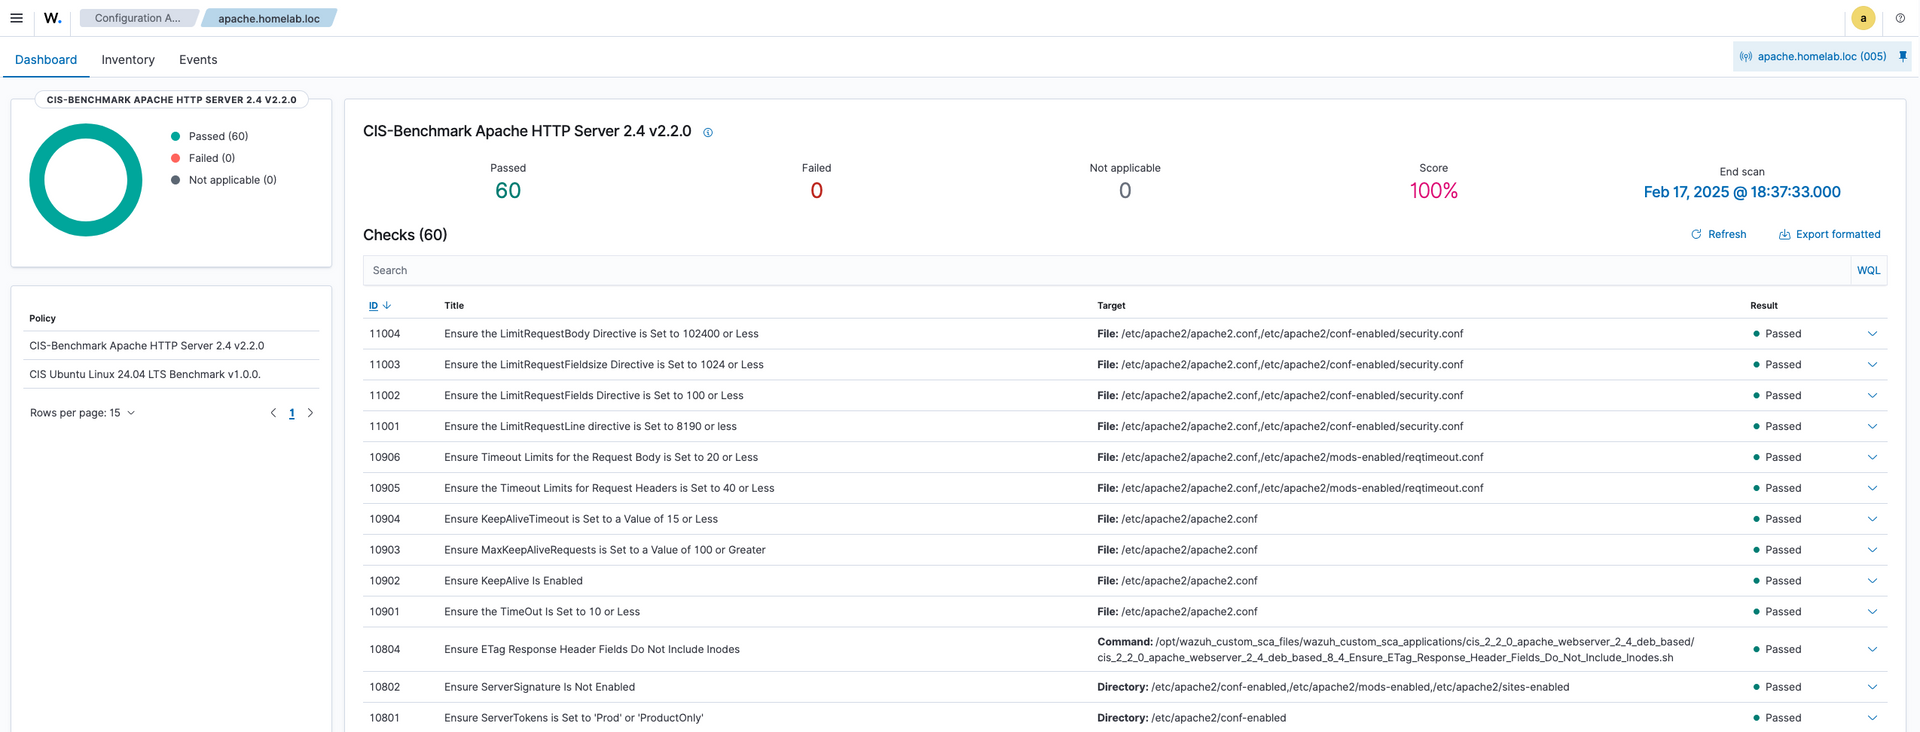
Task: Select the apache.homelab.loc breadcrumb
Action: pos(269,18)
